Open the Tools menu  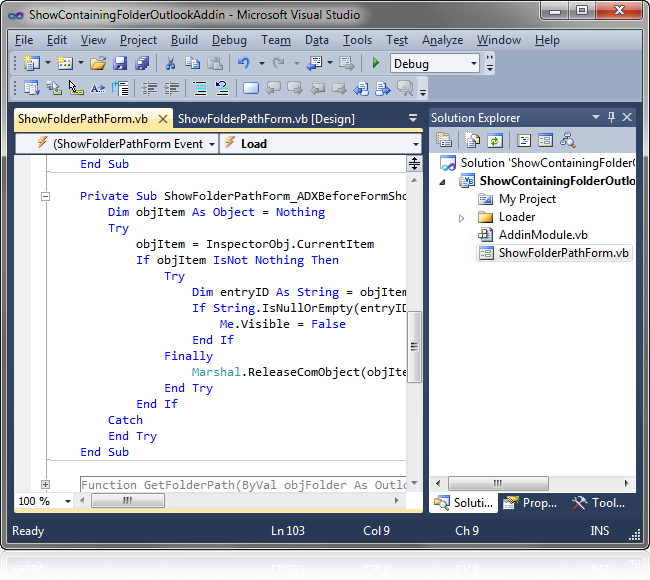(357, 40)
